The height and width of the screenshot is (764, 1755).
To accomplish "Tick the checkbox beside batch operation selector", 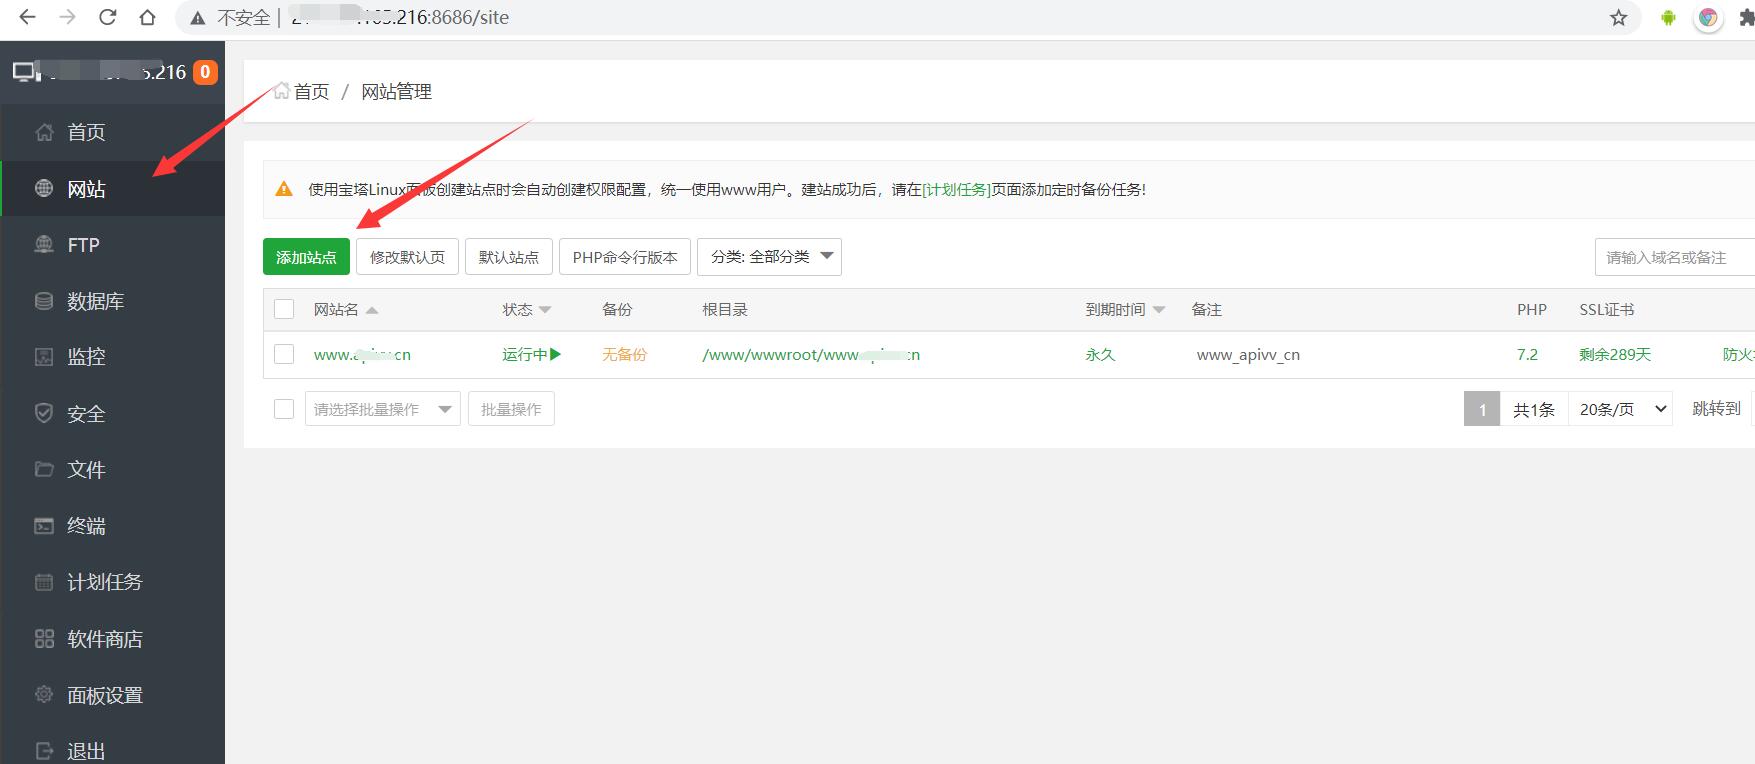I will 284,409.
